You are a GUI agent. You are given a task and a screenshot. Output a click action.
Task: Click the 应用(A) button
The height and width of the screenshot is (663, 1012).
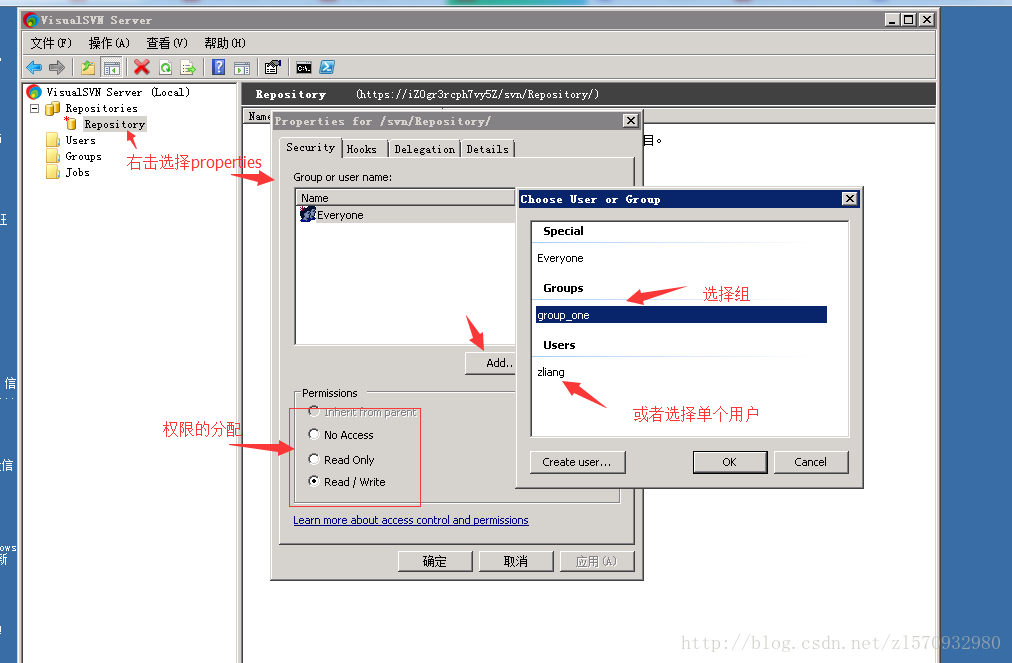pyautogui.click(x=596, y=561)
